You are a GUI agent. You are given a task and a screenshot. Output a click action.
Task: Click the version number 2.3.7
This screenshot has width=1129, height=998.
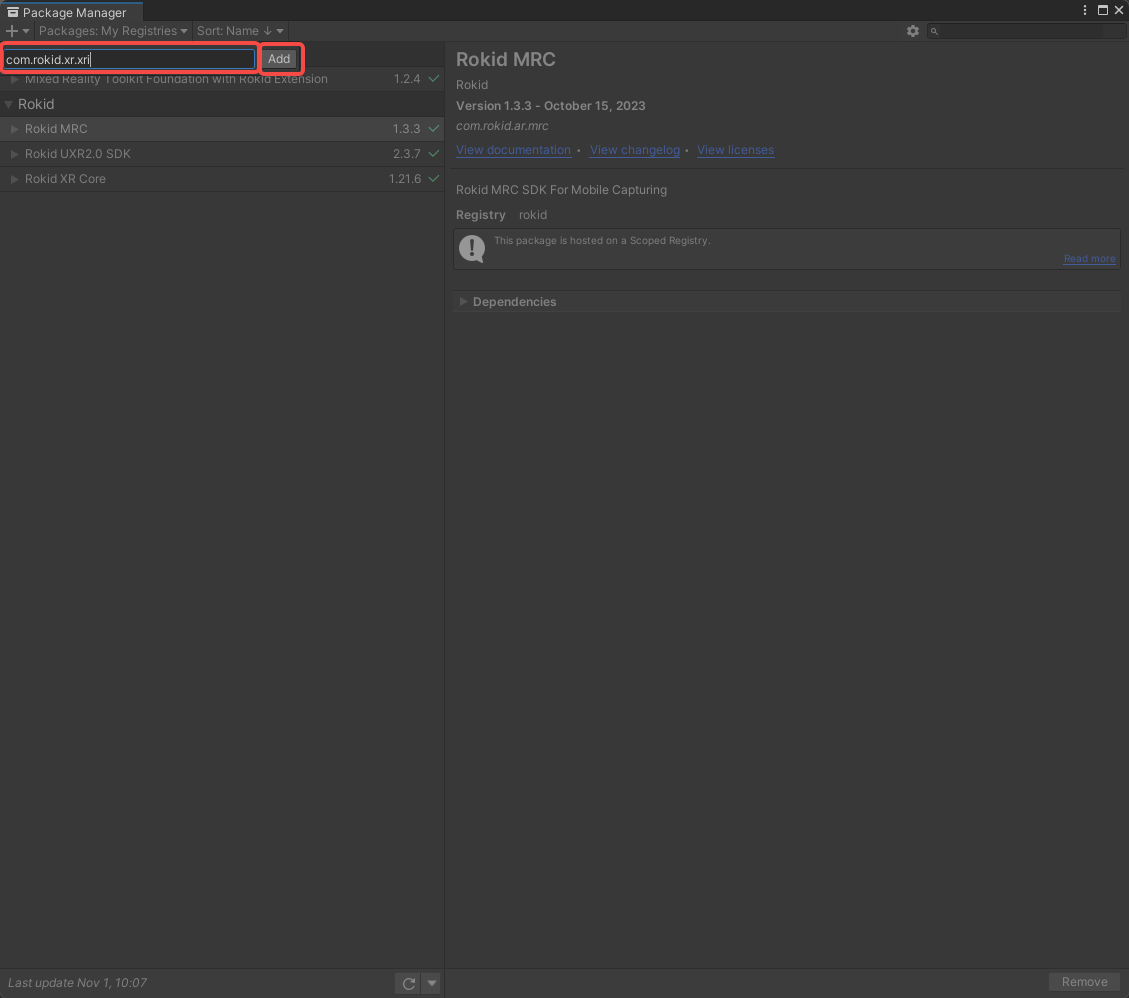[x=407, y=154]
